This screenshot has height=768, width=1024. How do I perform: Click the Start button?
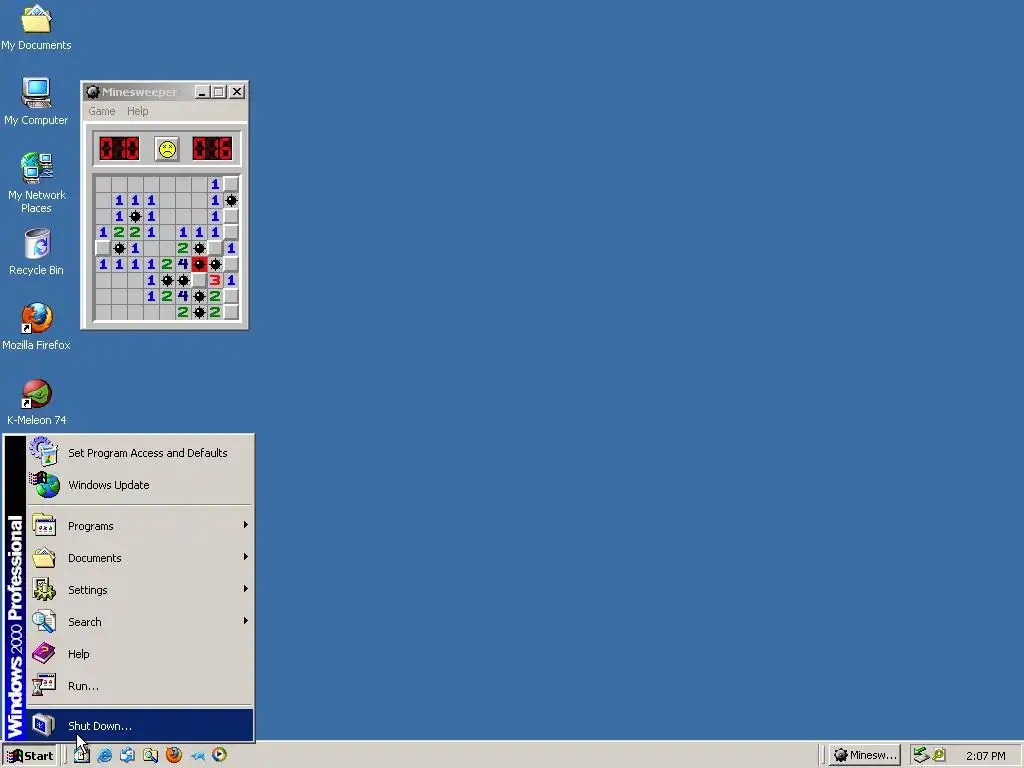click(30, 756)
